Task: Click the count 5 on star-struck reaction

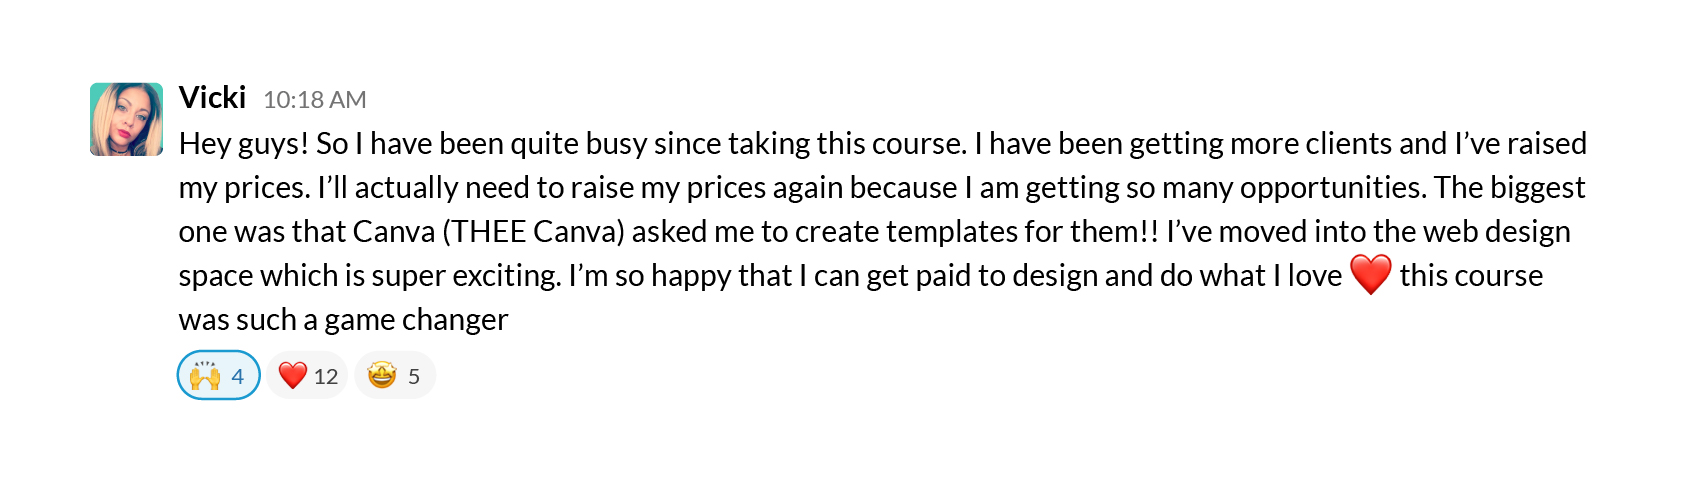Action: pyautogui.click(x=414, y=377)
